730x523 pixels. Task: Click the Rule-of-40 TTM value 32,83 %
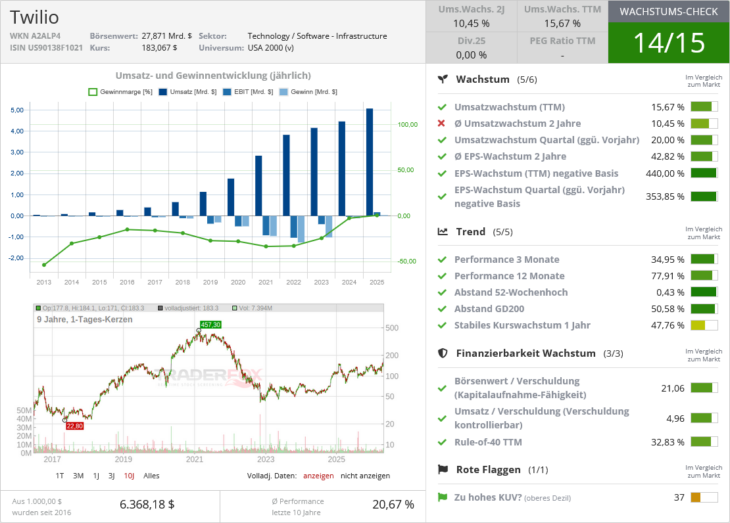coord(668,442)
